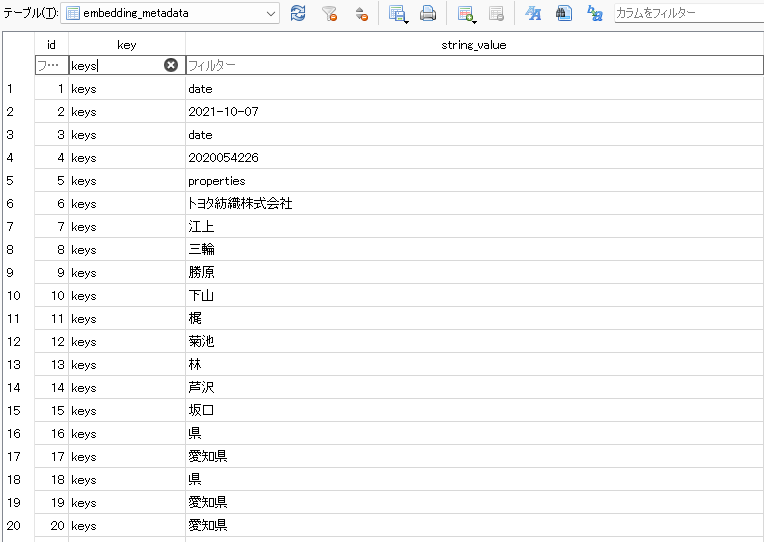Select the keys cell in row 9

coord(127,272)
